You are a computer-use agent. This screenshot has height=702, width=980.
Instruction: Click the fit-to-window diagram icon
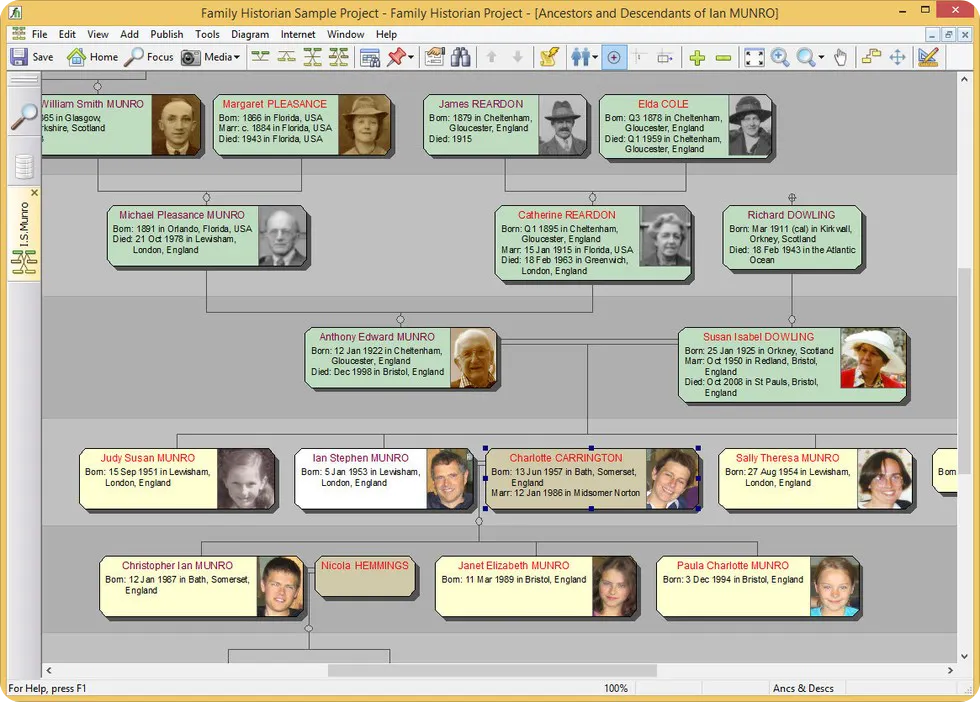(x=753, y=57)
